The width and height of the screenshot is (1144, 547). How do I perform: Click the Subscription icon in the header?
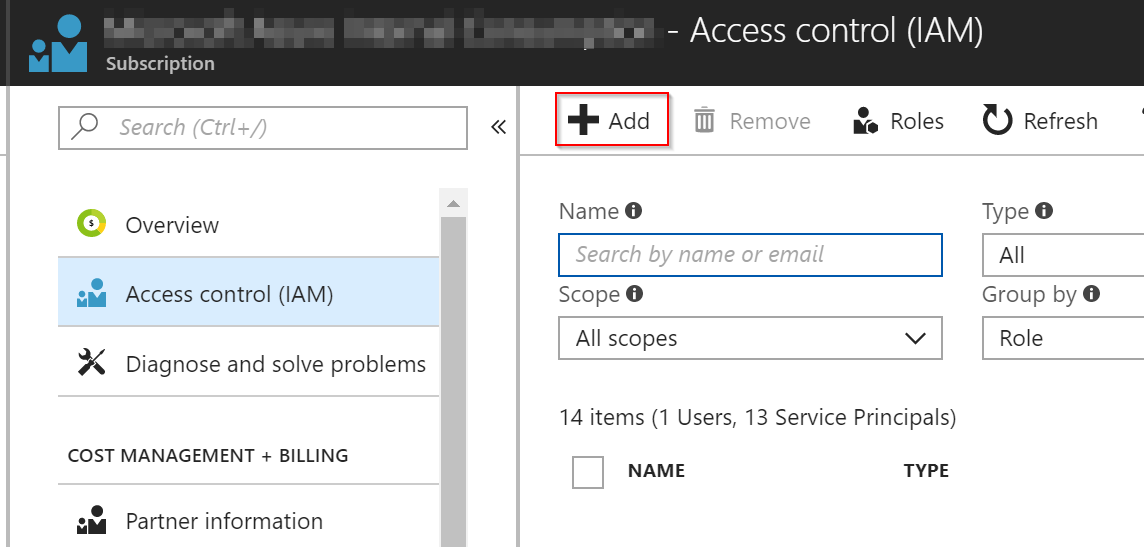pyautogui.click(x=58, y=44)
